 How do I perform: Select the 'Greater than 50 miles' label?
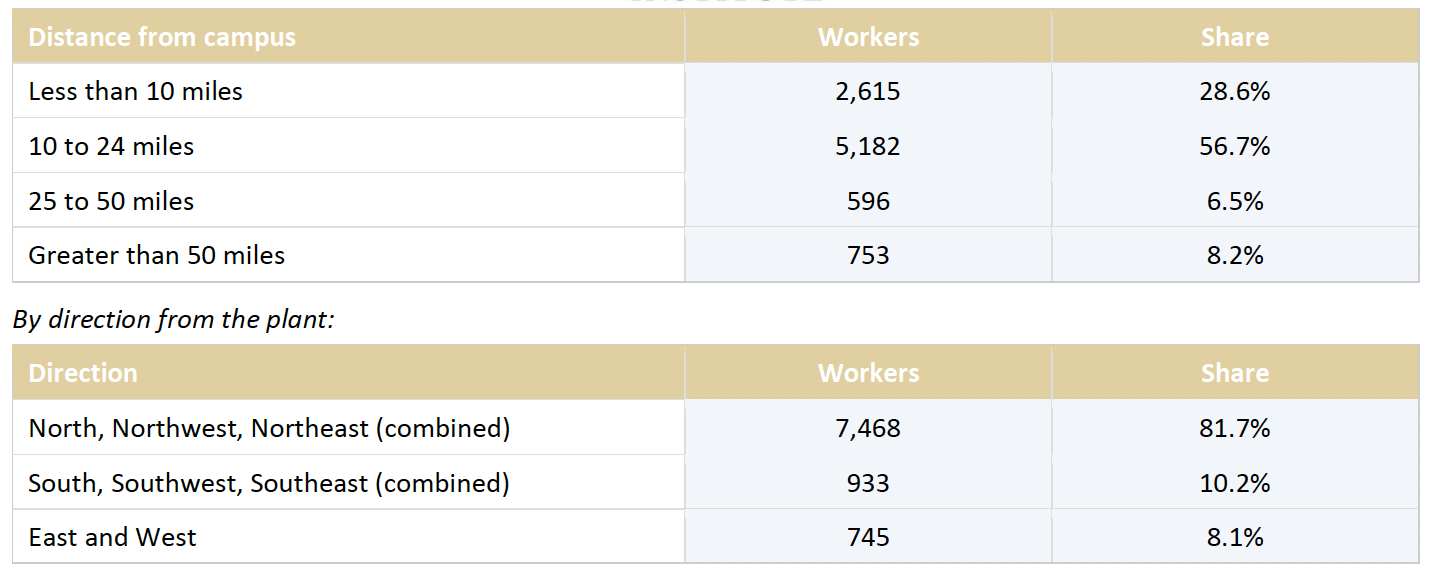tap(157, 255)
